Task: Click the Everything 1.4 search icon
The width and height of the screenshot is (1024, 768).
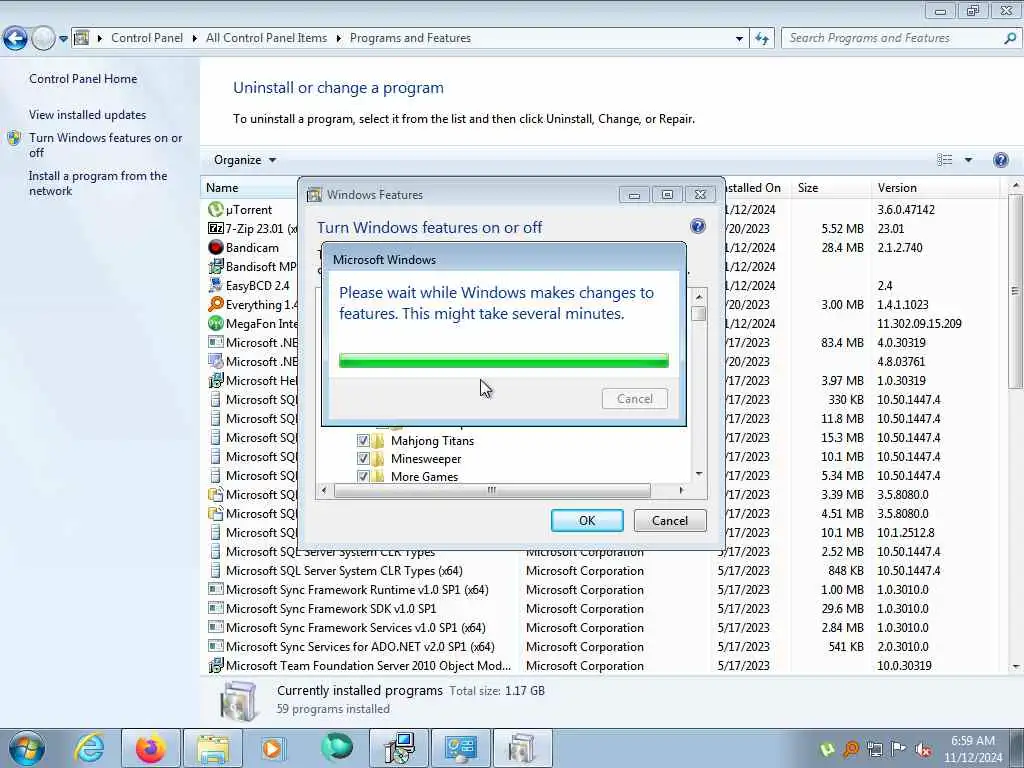Action: (216, 304)
